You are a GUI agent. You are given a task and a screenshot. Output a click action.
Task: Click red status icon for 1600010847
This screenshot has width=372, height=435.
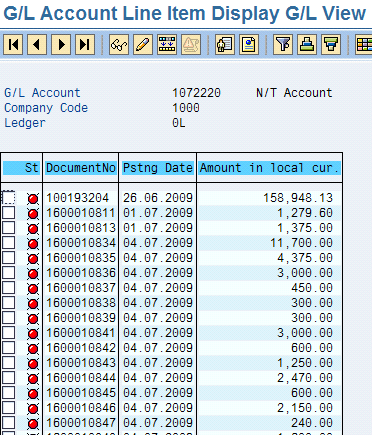[33, 424]
